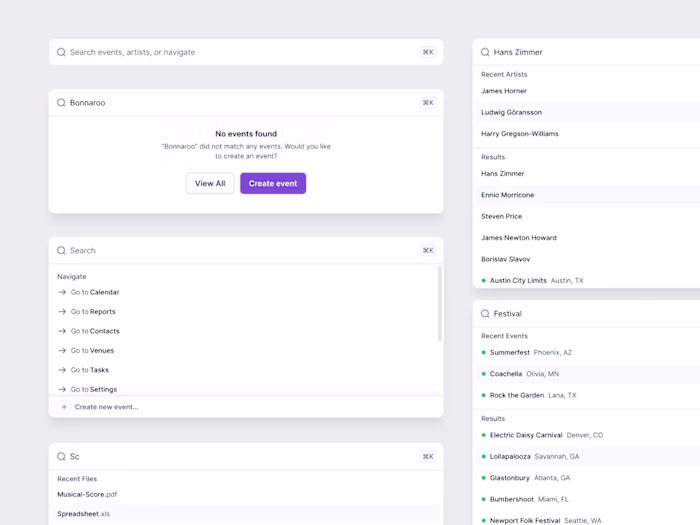Click the ⌘K badge in the Bonnaroo search bar
The height and width of the screenshot is (525, 700).
point(428,103)
